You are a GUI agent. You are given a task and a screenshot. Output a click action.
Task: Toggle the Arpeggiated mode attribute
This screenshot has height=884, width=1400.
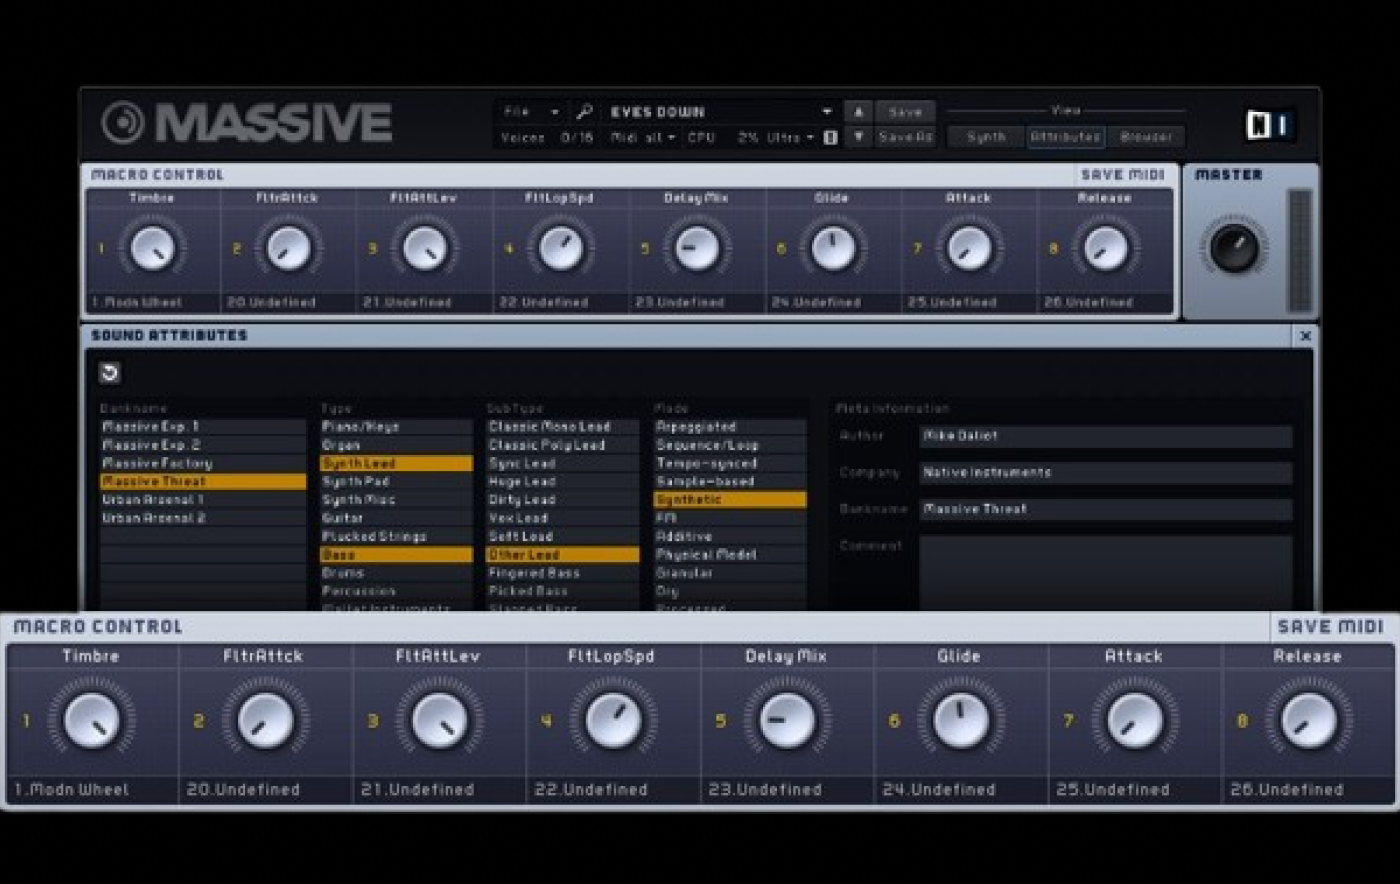click(730, 427)
